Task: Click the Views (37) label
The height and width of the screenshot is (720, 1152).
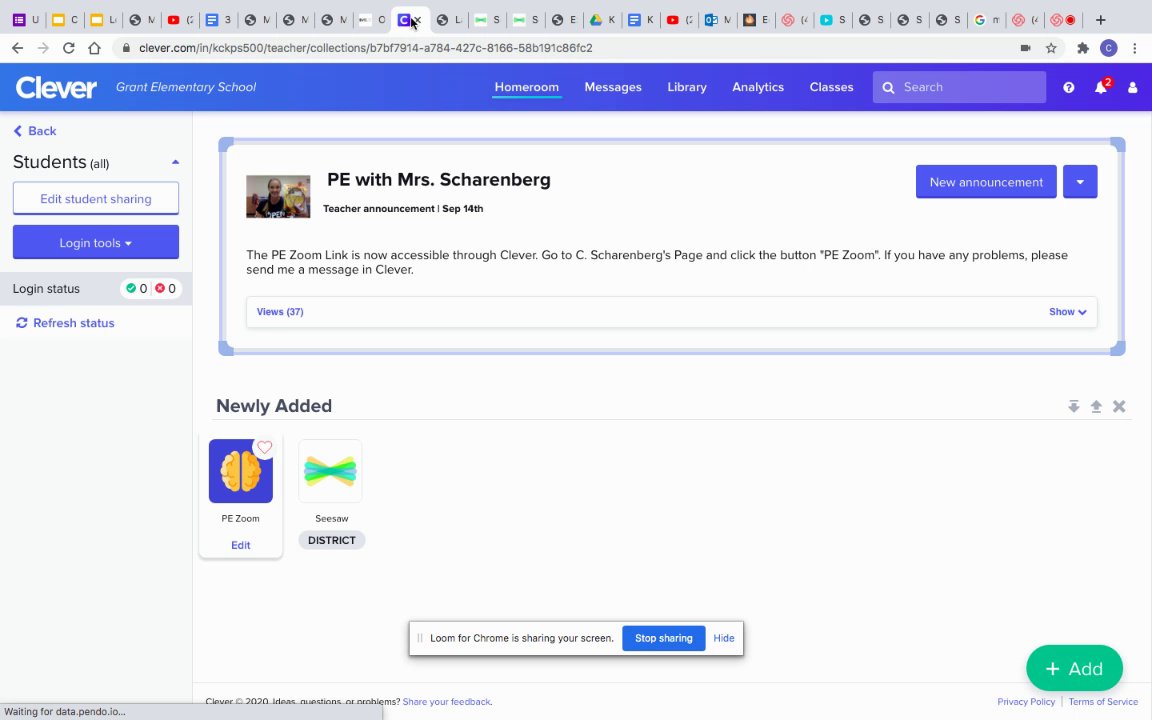Action: click(x=280, y=312)
